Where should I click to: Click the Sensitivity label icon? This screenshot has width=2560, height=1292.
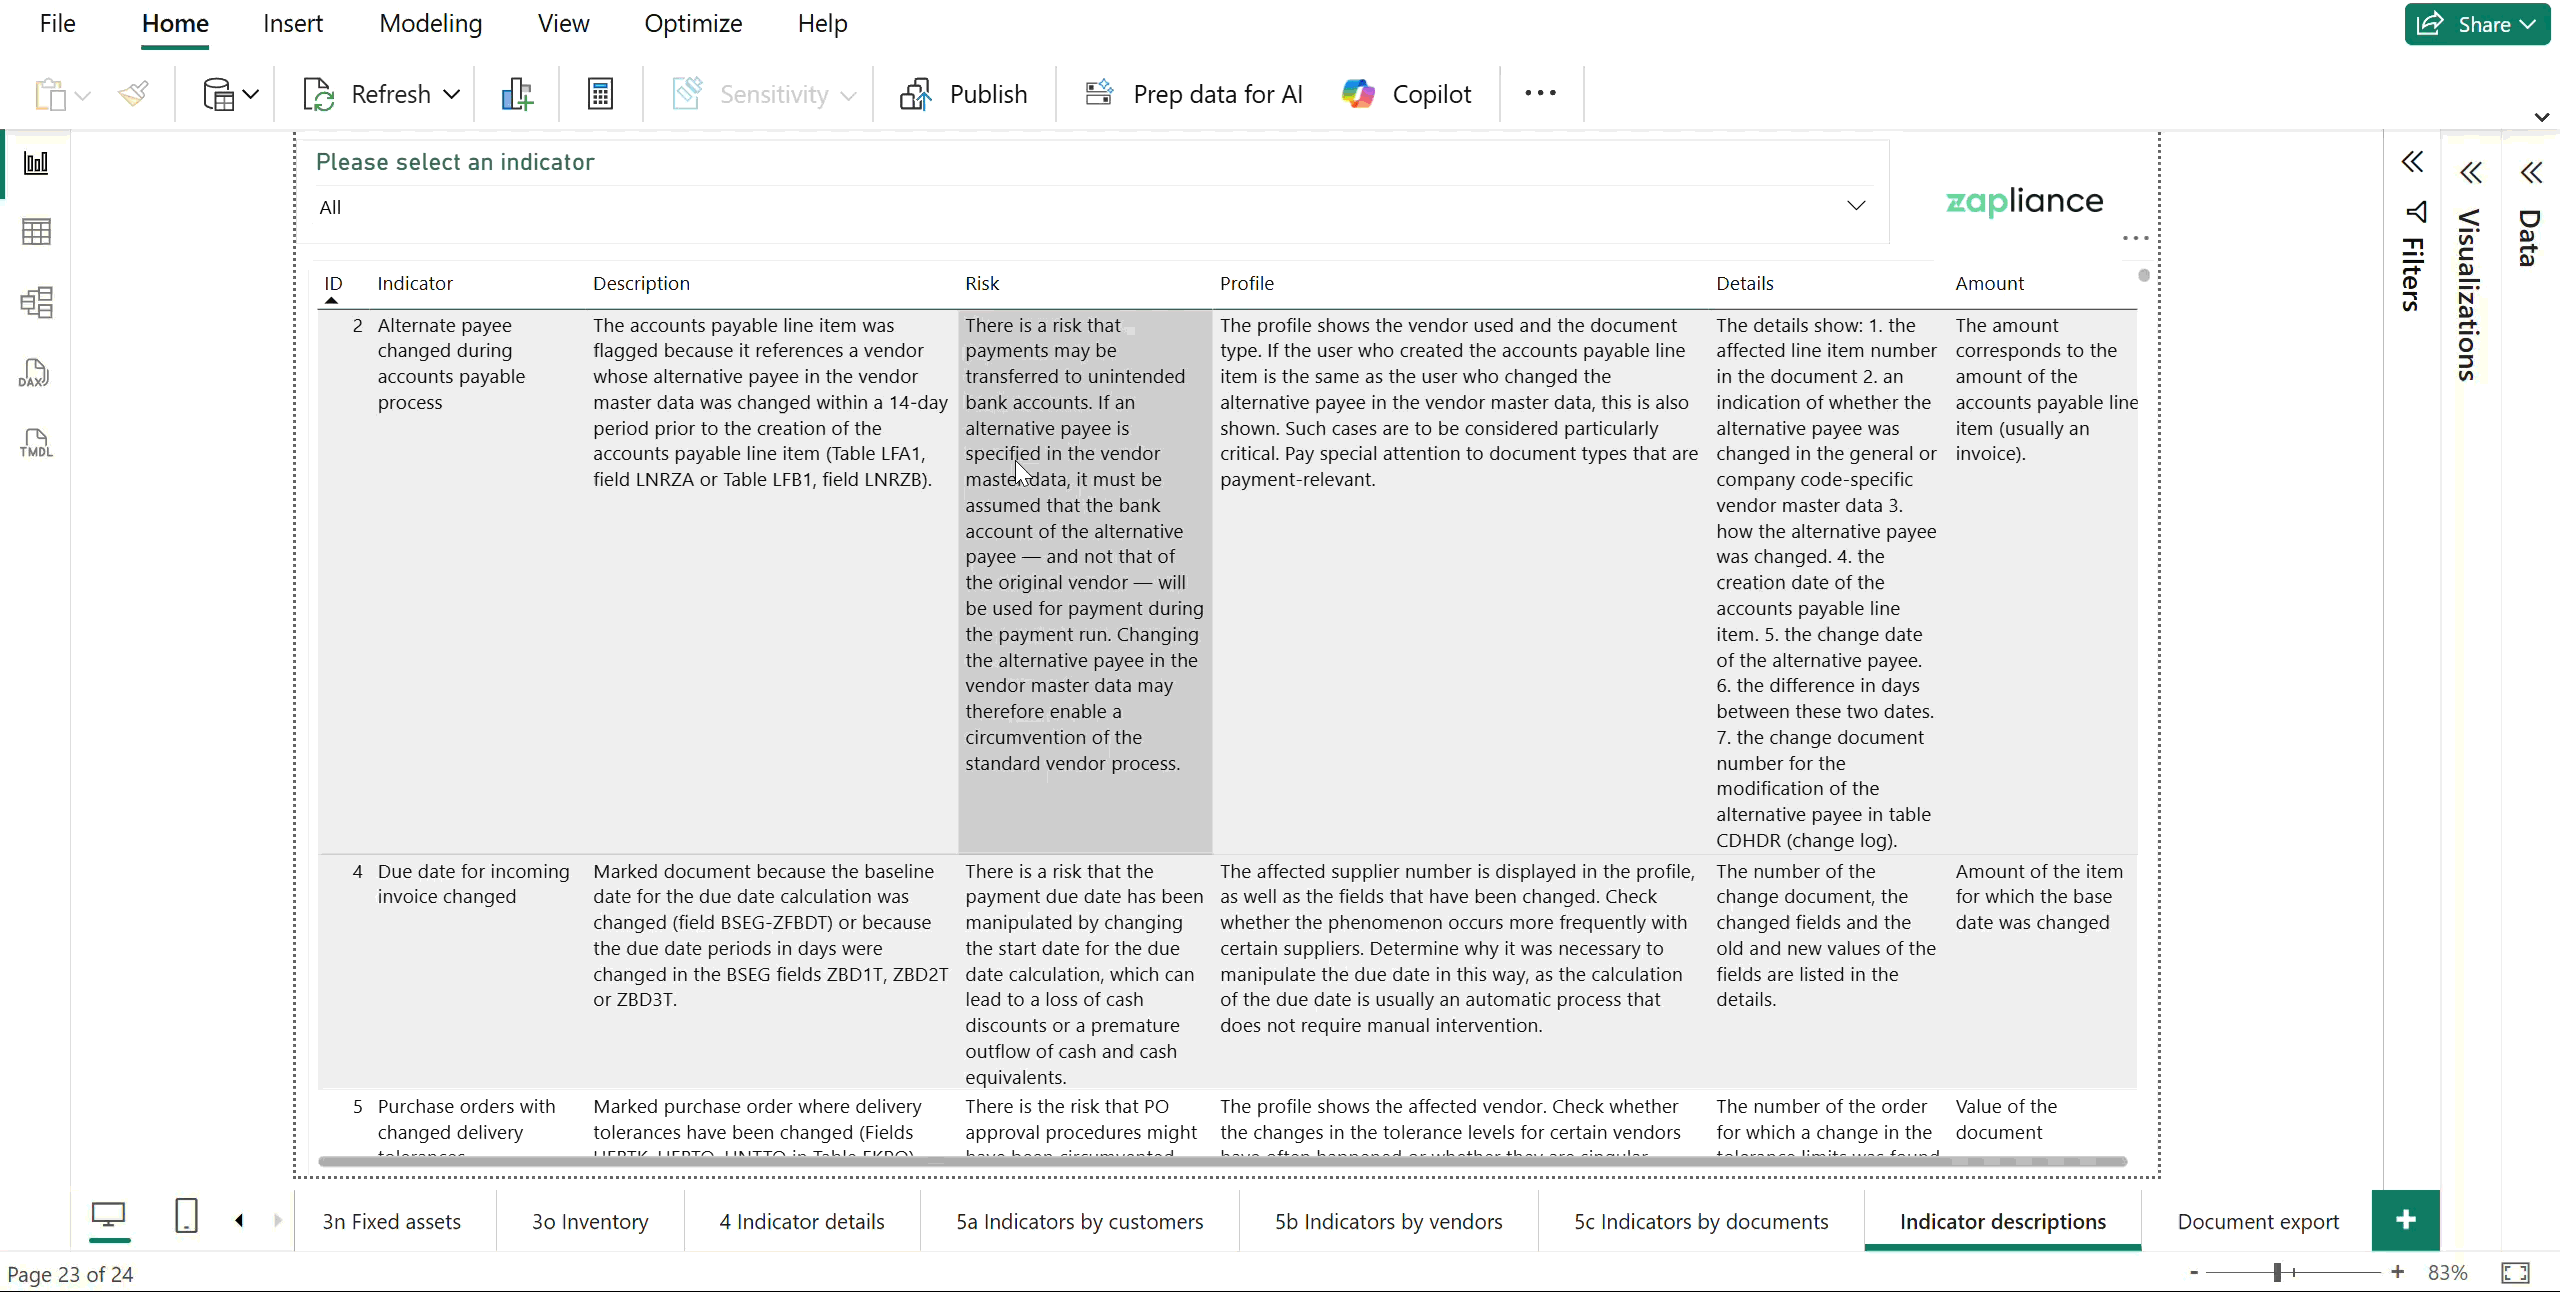(x=687, y=94)
